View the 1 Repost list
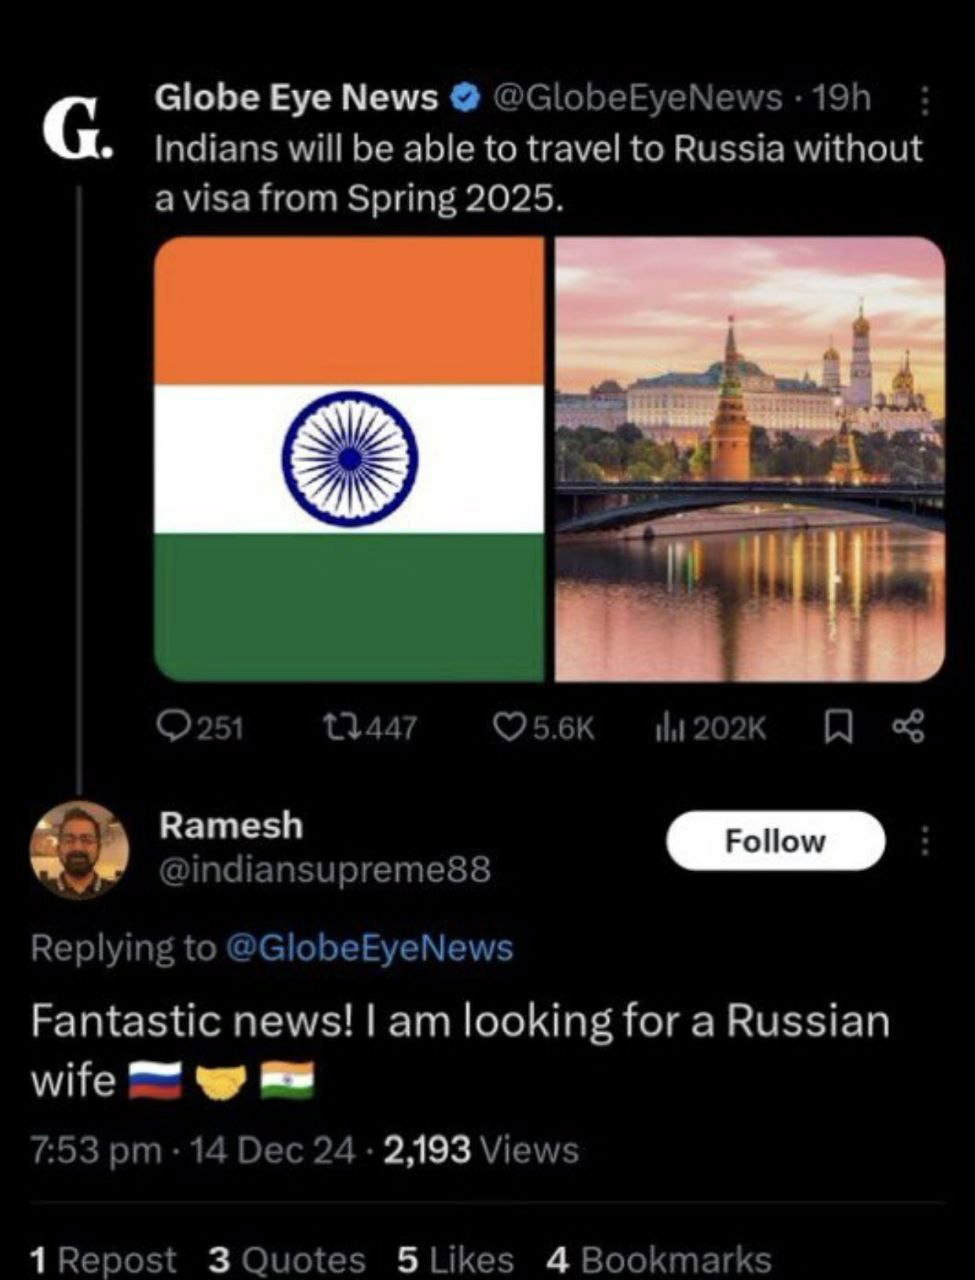The height and width of the screenshot is (1280, 975). pyautogui.click(x=103, y=1259)
